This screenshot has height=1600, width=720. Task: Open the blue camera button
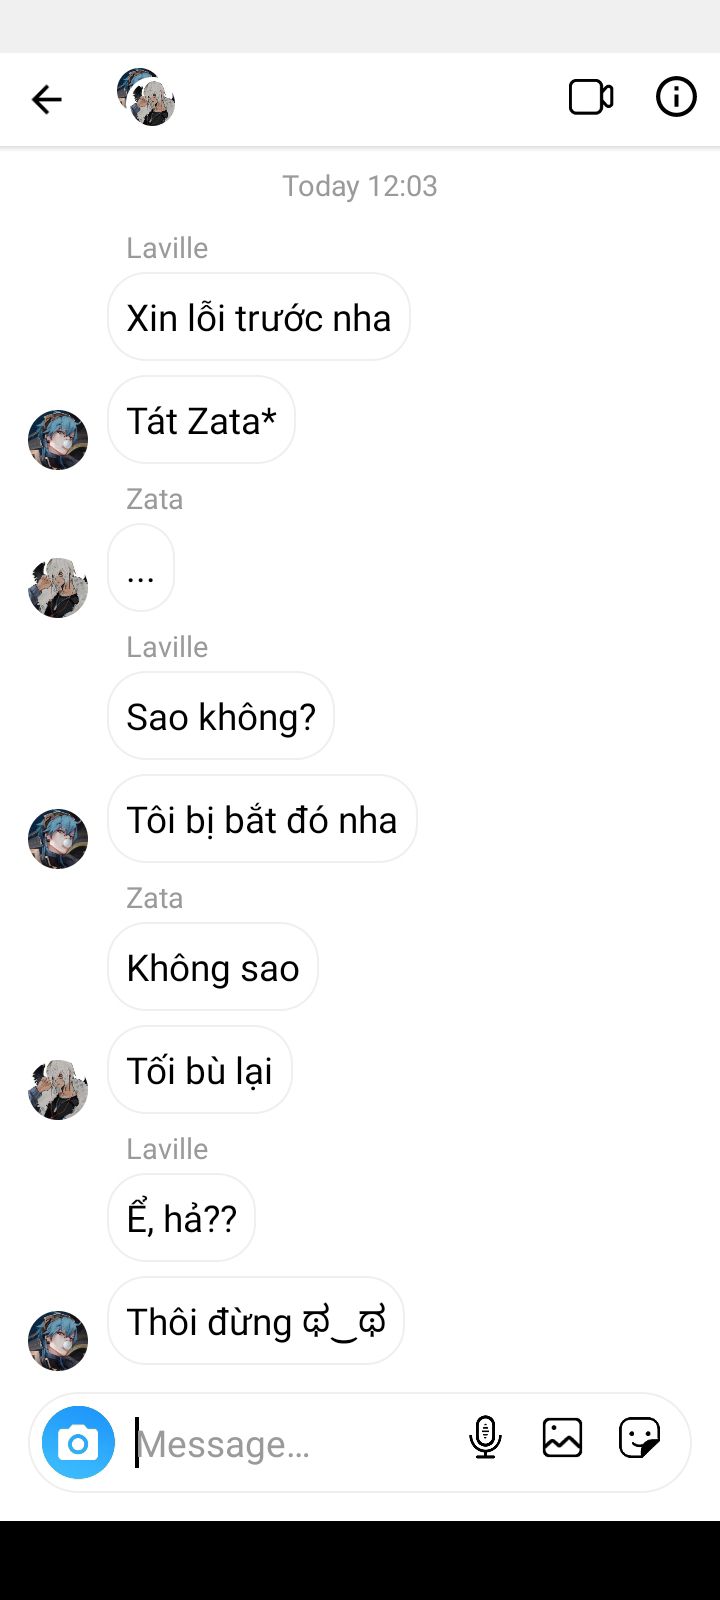tap(78, 1442)
